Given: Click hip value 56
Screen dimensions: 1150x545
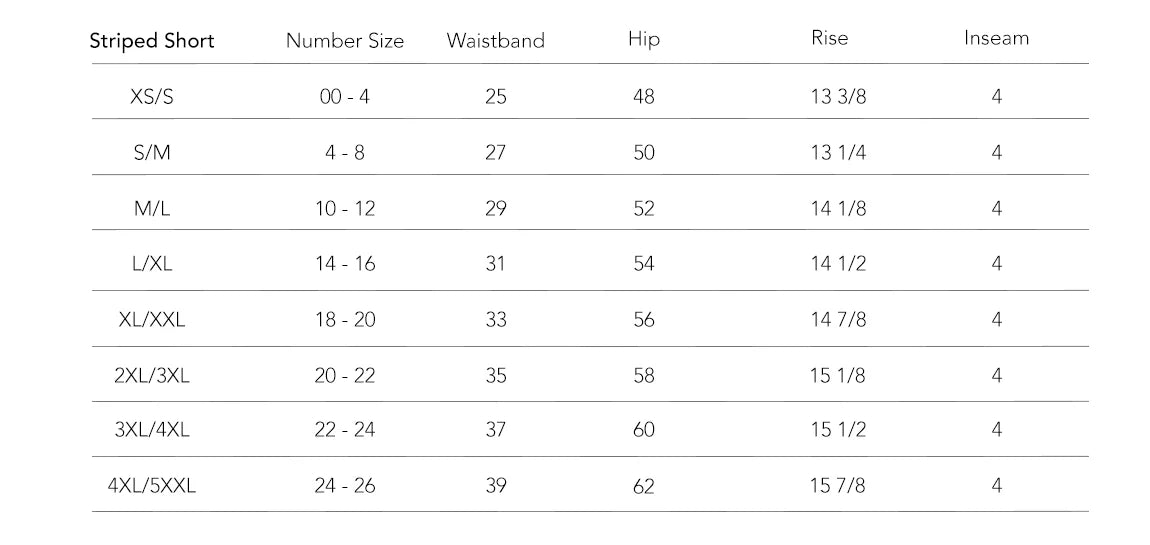Looking at the screenshot, I should (x=644, y=320).
